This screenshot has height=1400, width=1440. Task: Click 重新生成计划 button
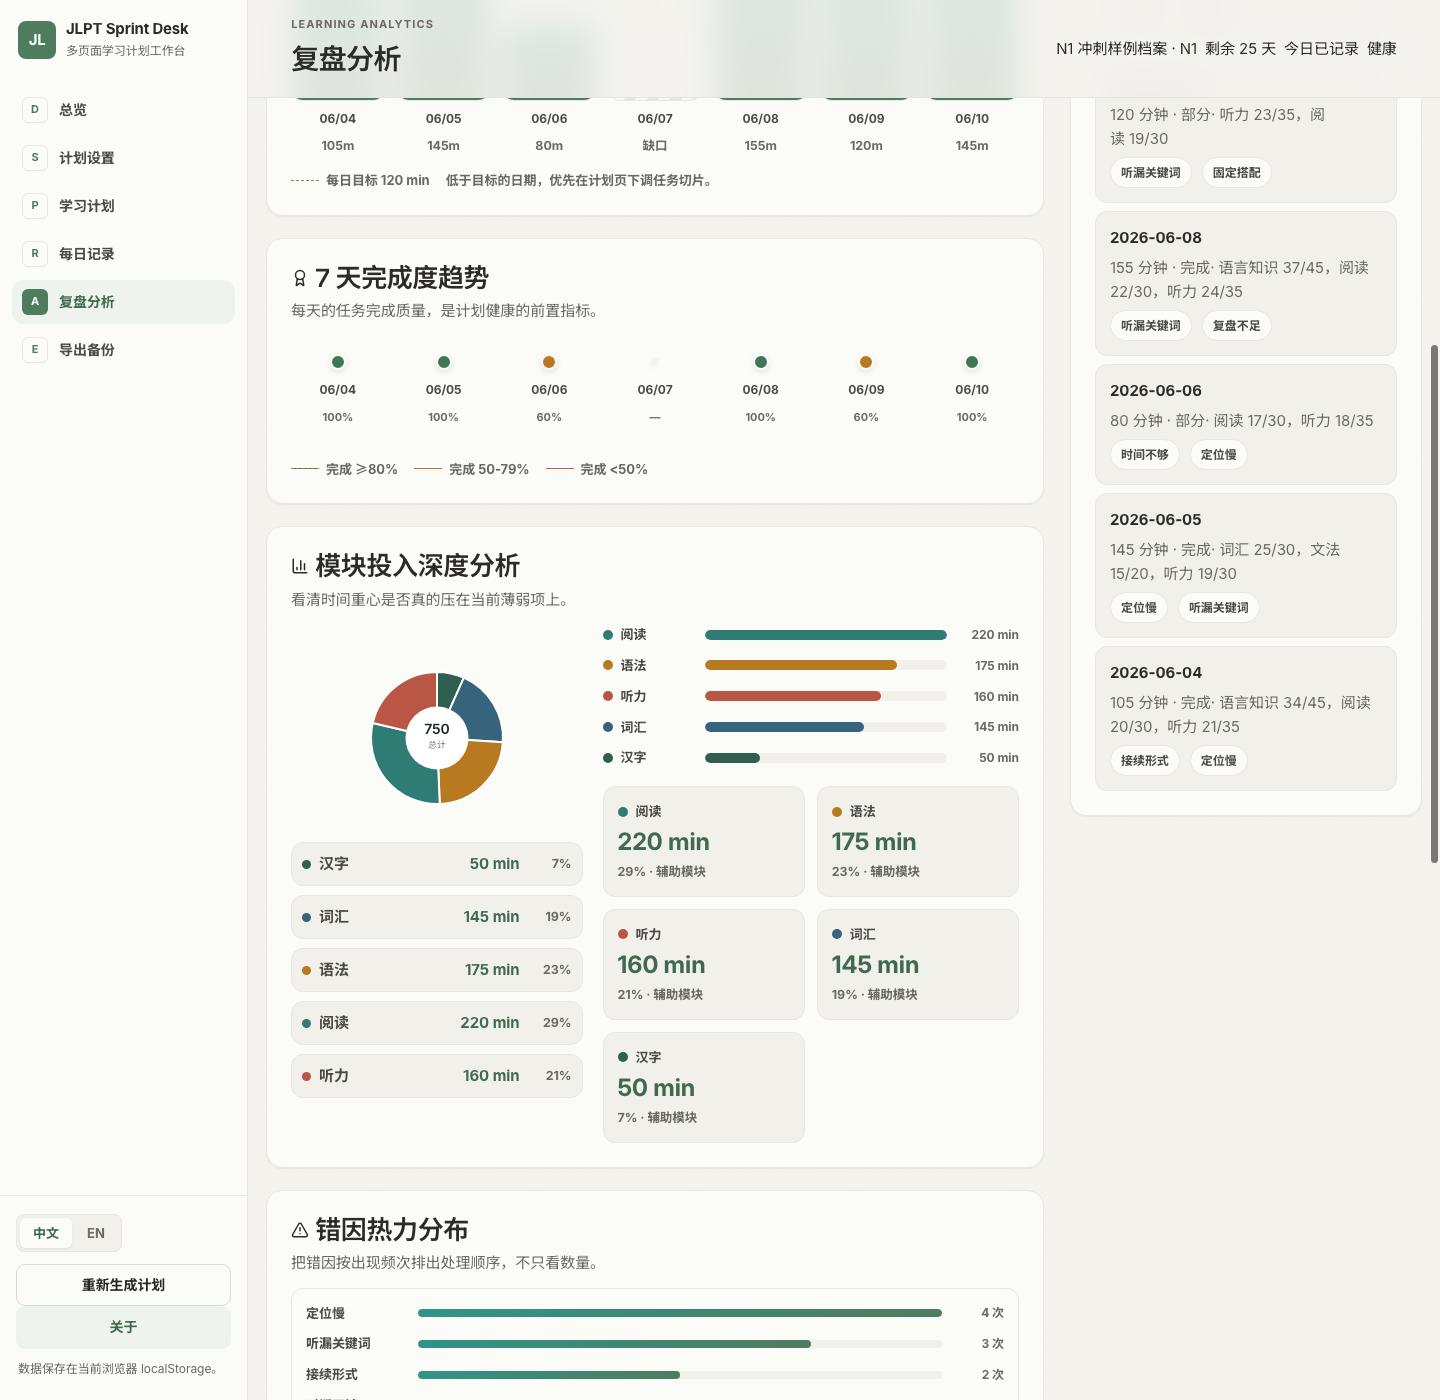pyautogui.click(x=123, y=1285)
